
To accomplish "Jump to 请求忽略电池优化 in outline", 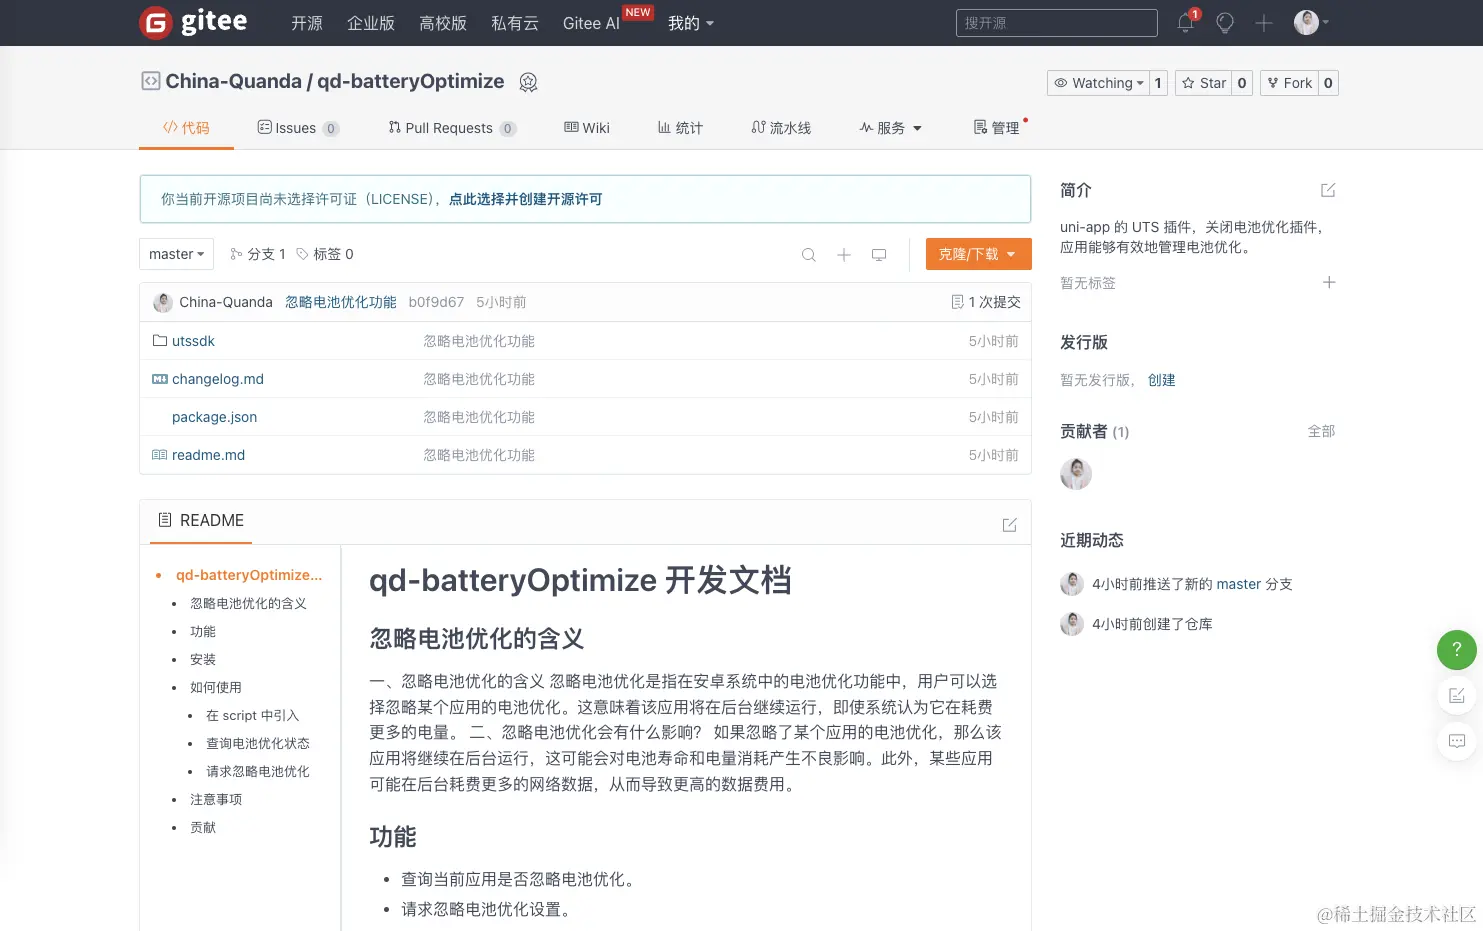I will coord(258,772).
